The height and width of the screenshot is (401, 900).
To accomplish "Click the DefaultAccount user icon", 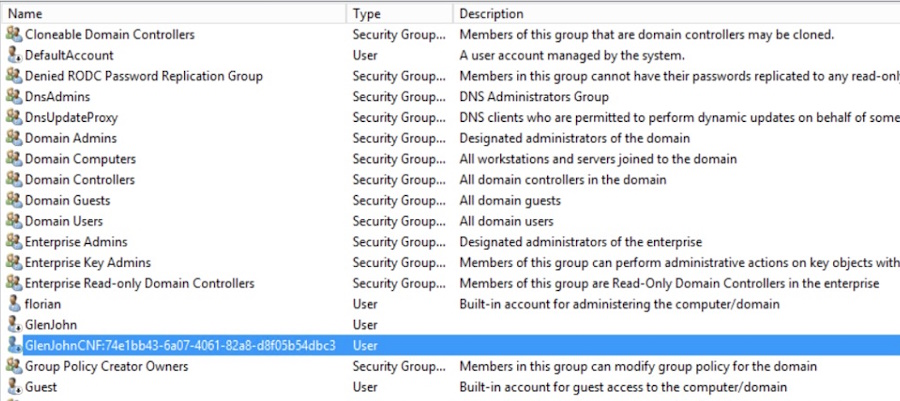I will pyautogui.click(x=14, y=55).
